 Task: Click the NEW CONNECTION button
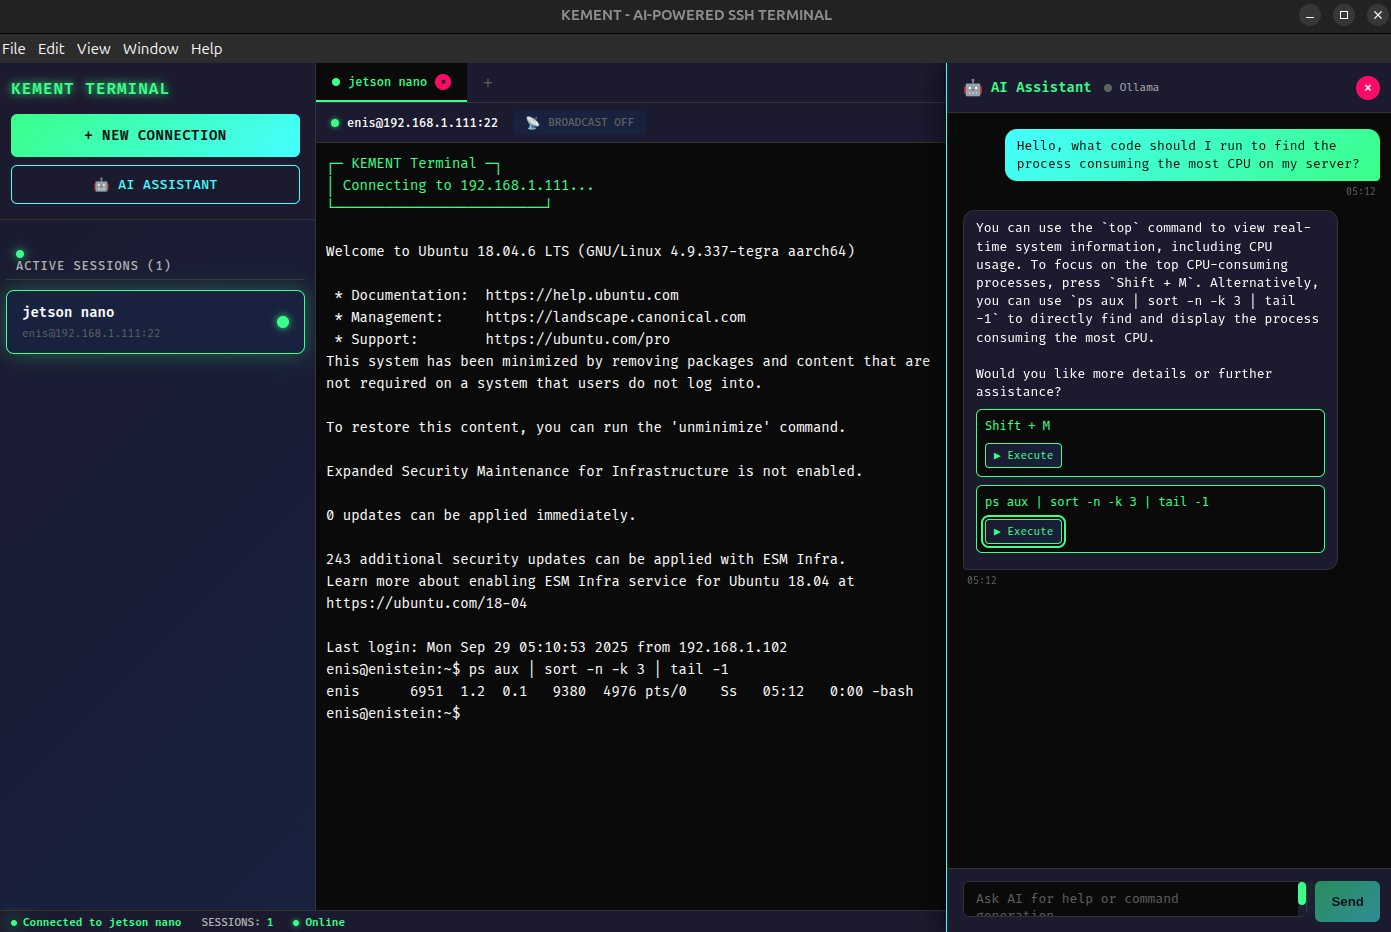155,135
